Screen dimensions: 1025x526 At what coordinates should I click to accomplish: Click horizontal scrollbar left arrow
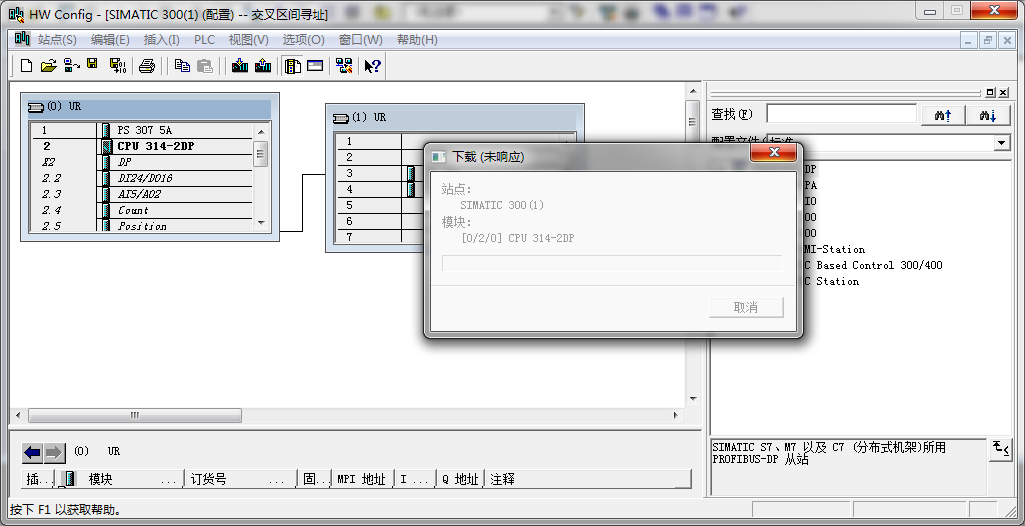pos(18,416)
